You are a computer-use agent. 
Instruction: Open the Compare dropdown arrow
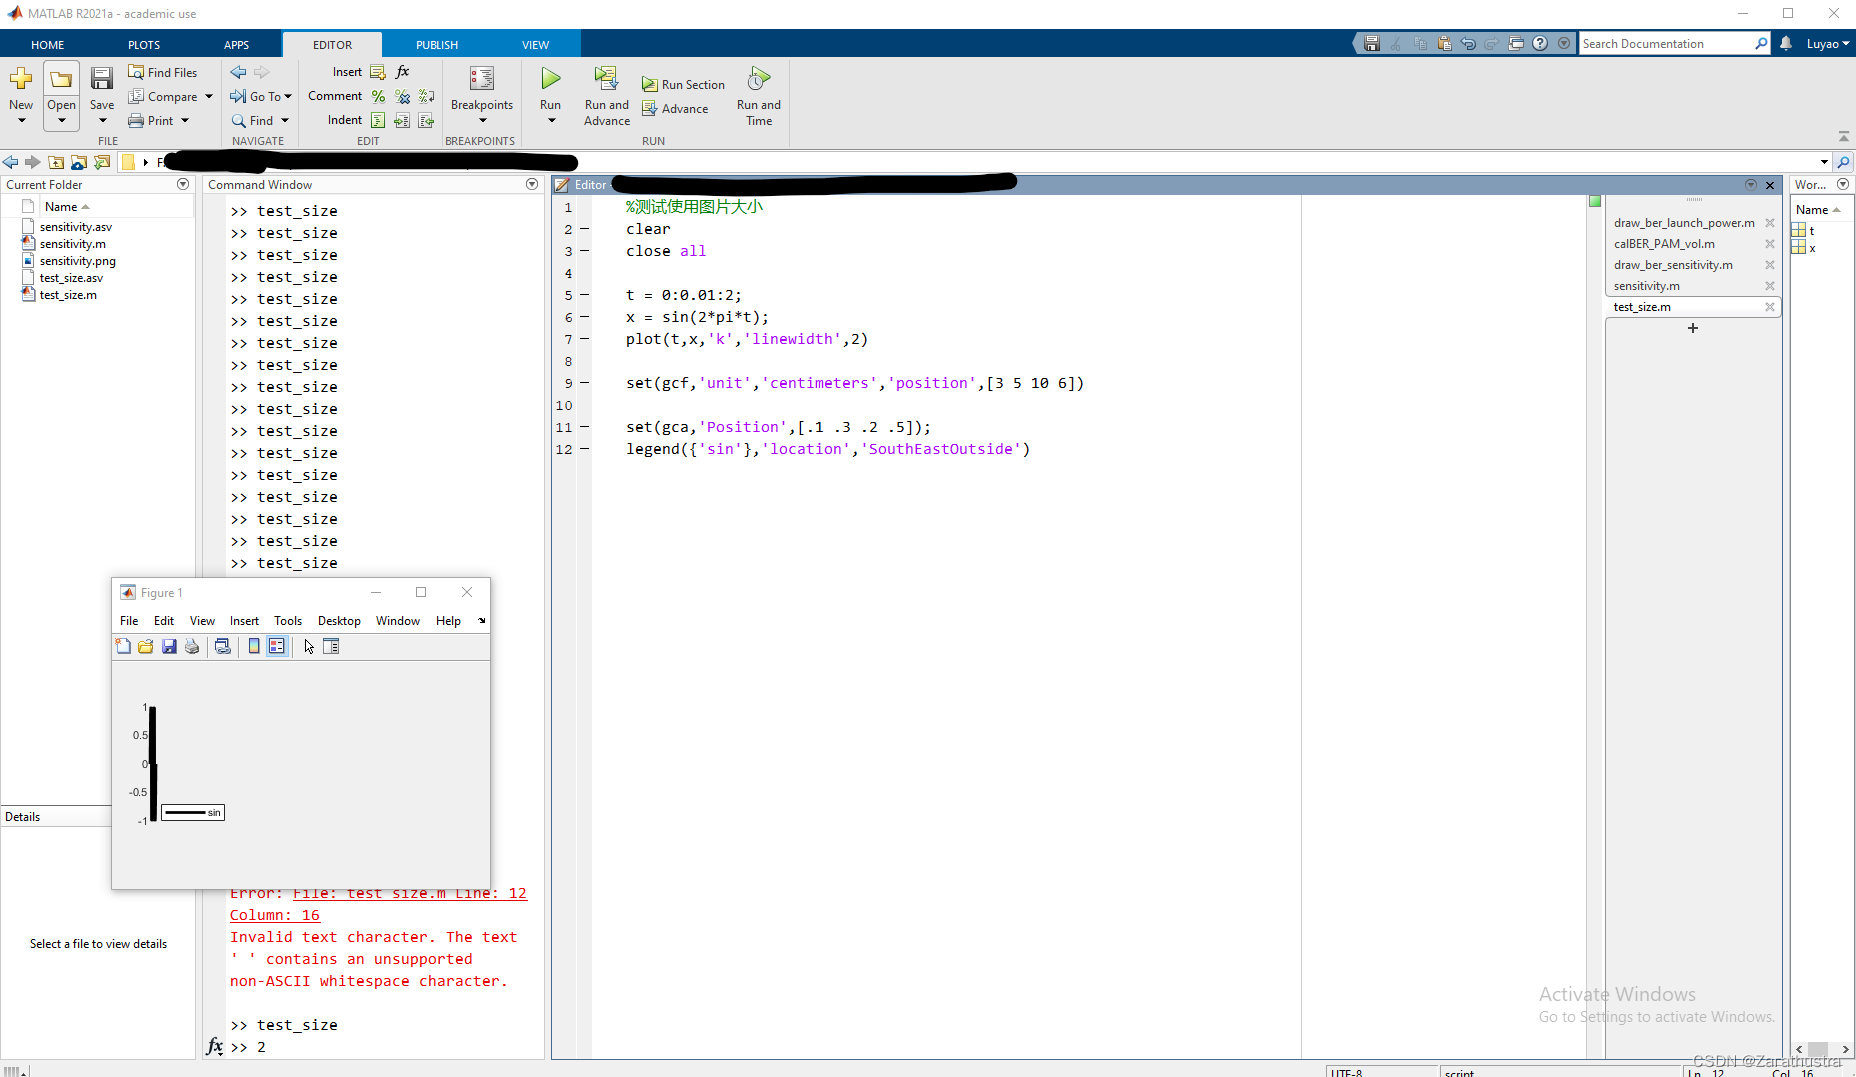[209, 97]
